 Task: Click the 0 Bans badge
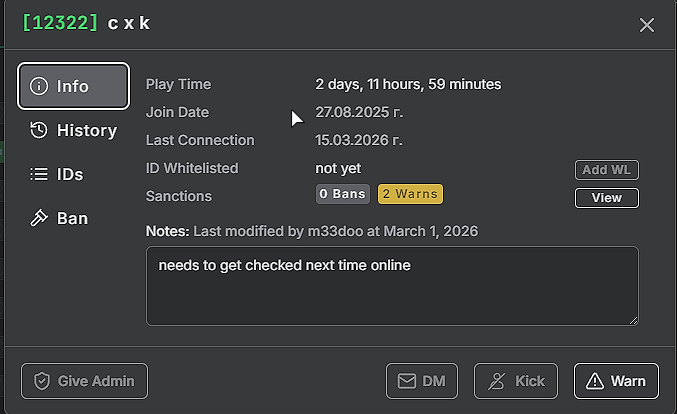(x=343, y=194)
